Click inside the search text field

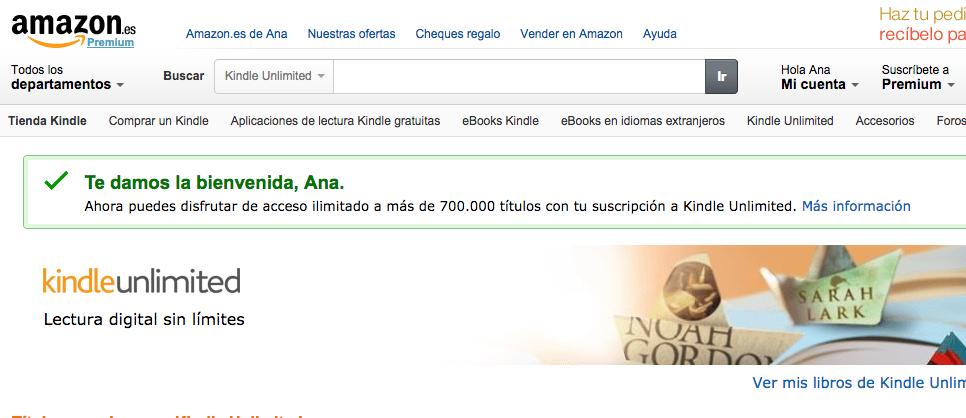pos(519,76)
